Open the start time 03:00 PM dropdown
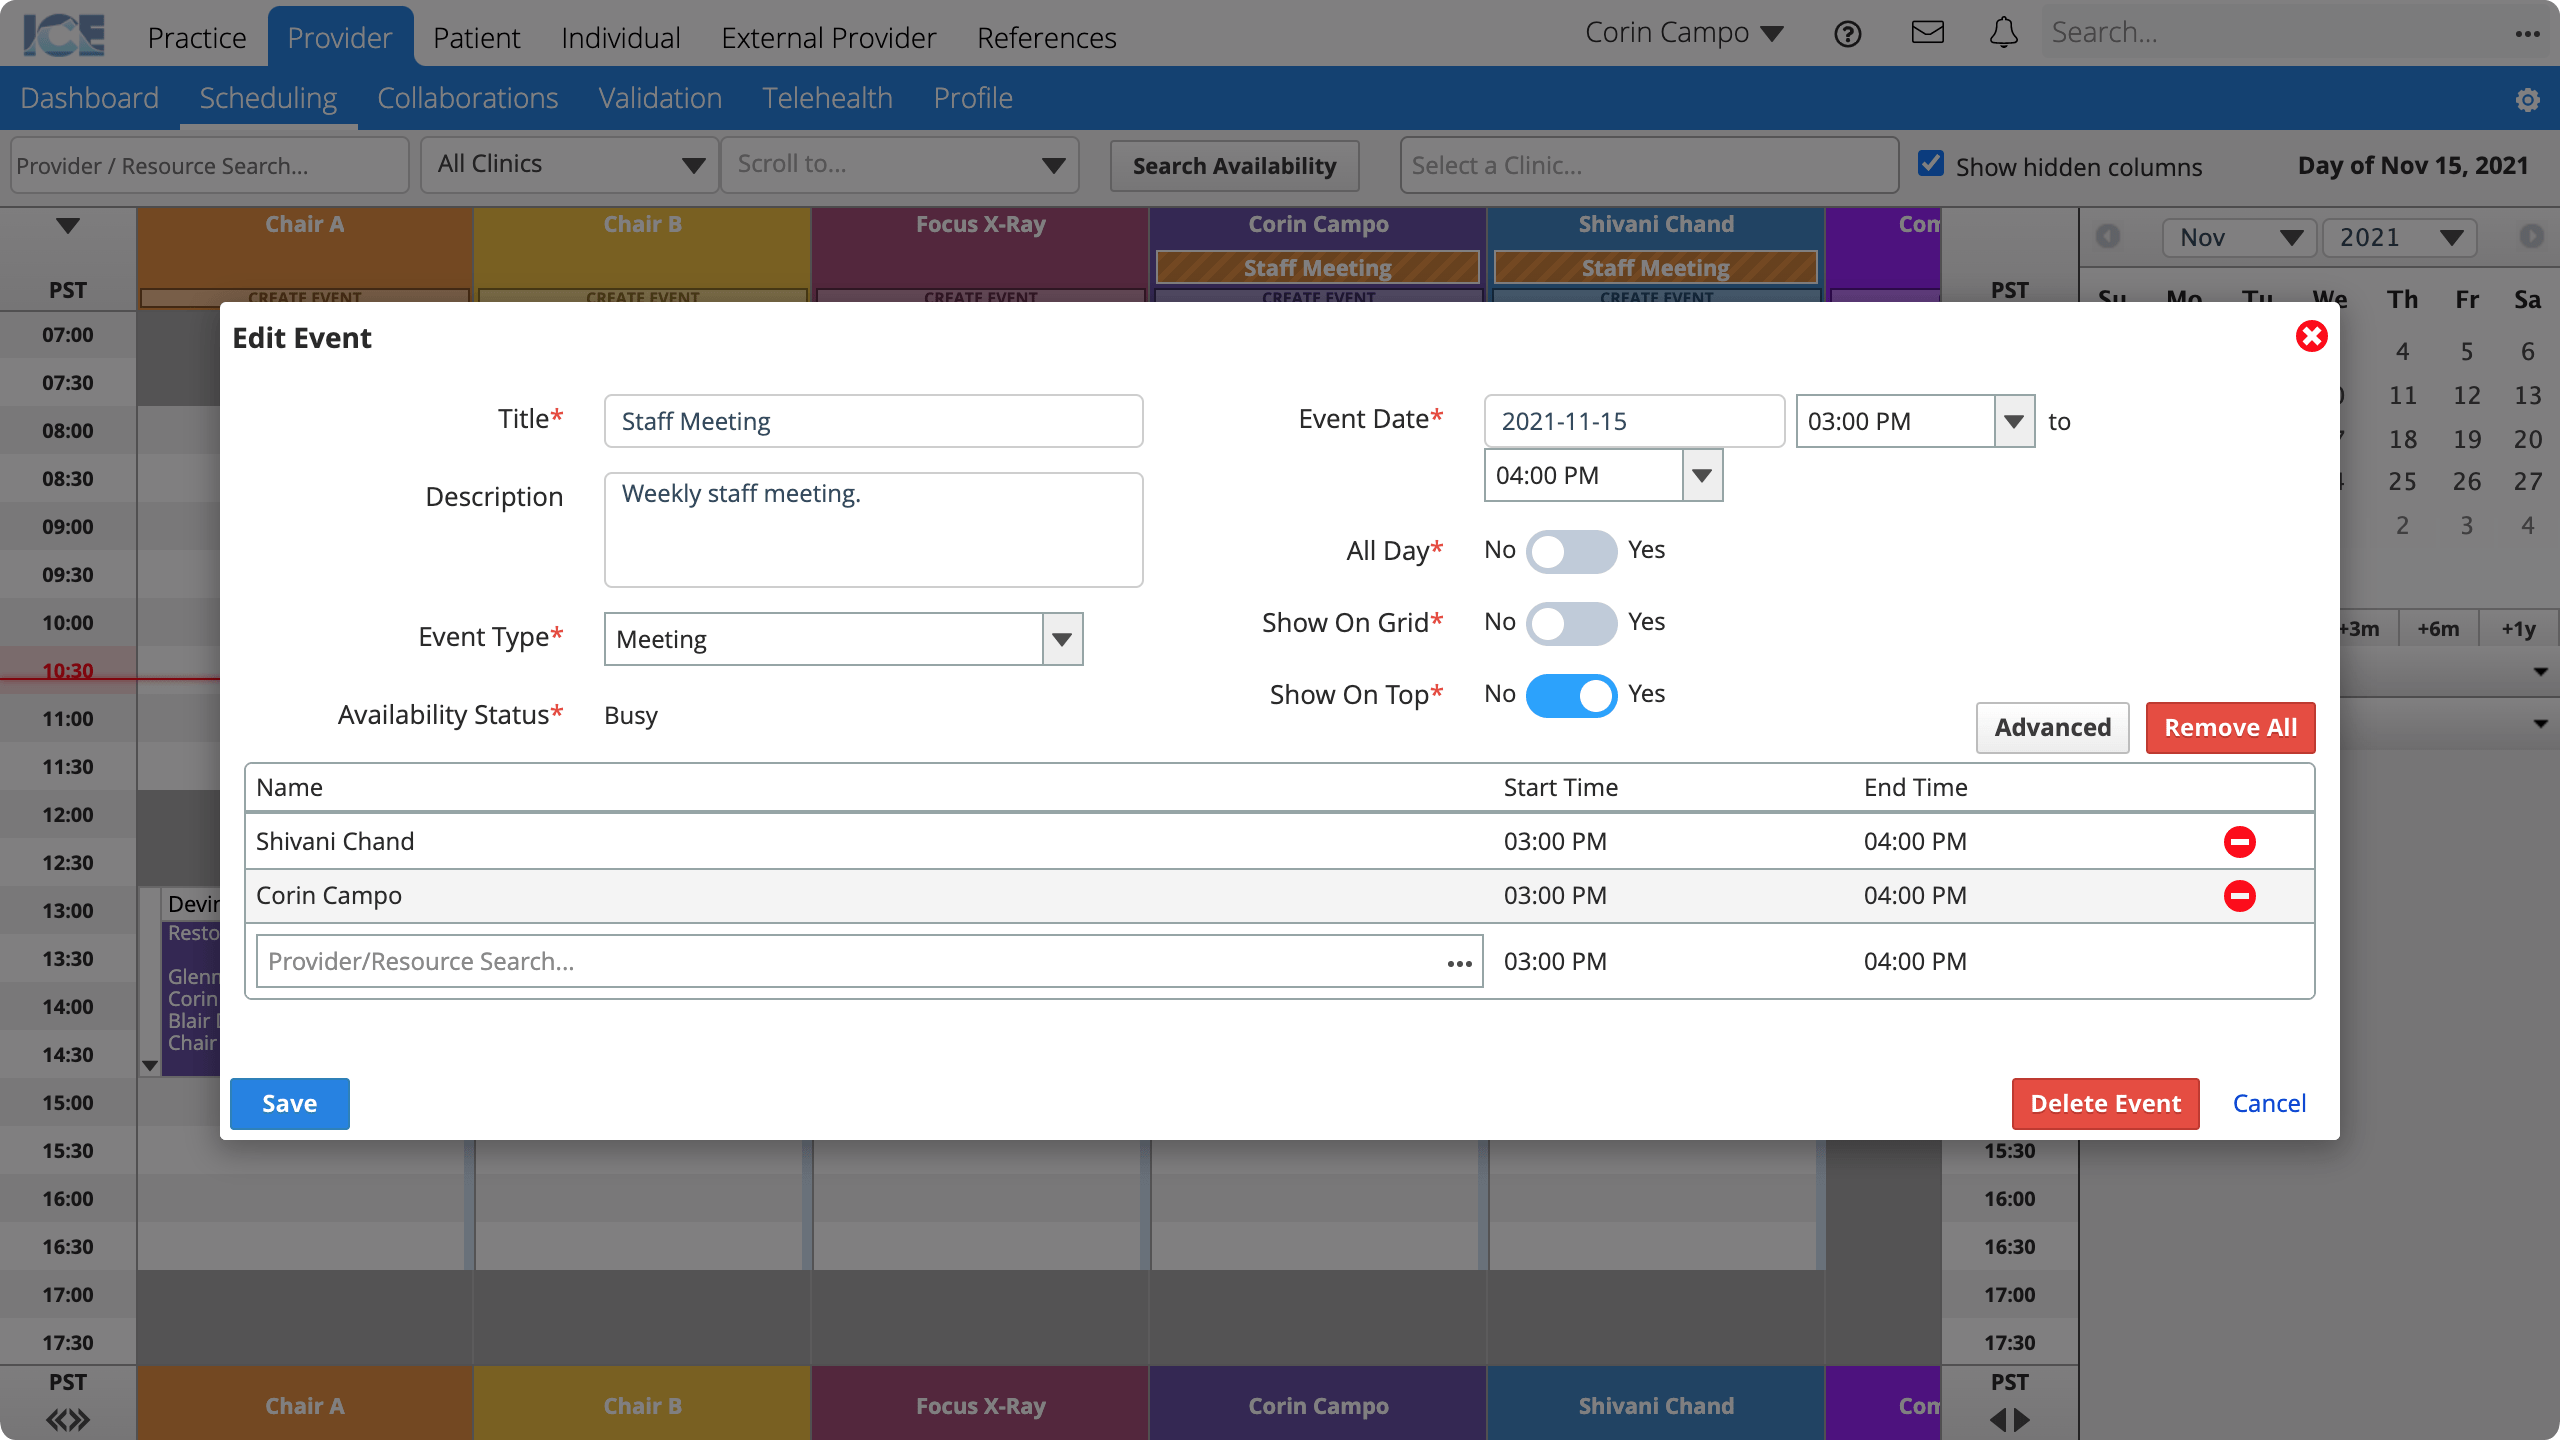This screenshot has width=2560, height=1440. pos(2014,421)
